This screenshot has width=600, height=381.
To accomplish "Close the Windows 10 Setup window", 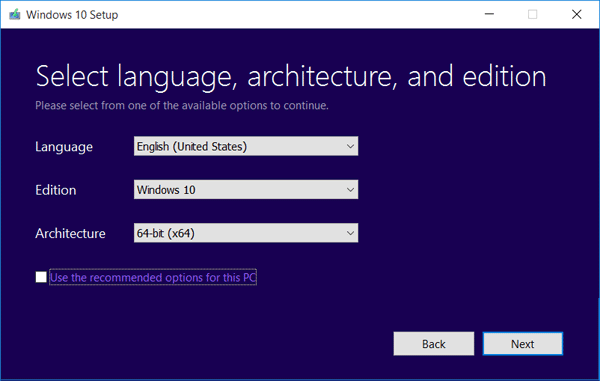I will (577, 15).
